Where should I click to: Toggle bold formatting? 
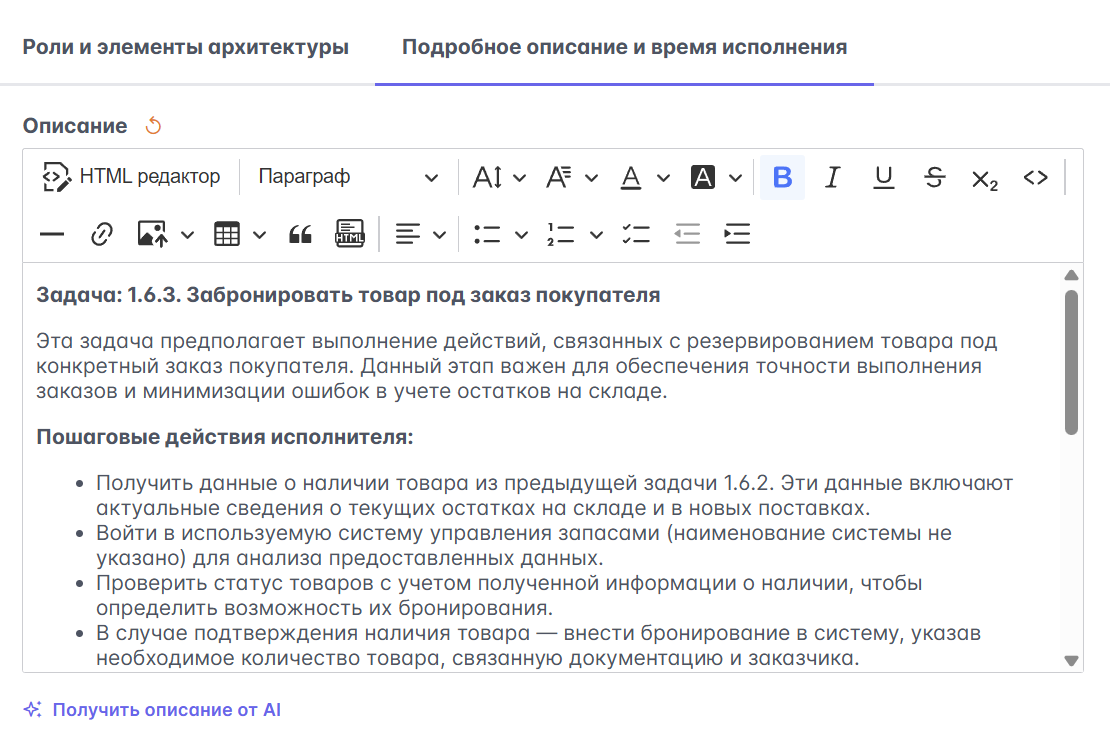(x=782, y=177)
